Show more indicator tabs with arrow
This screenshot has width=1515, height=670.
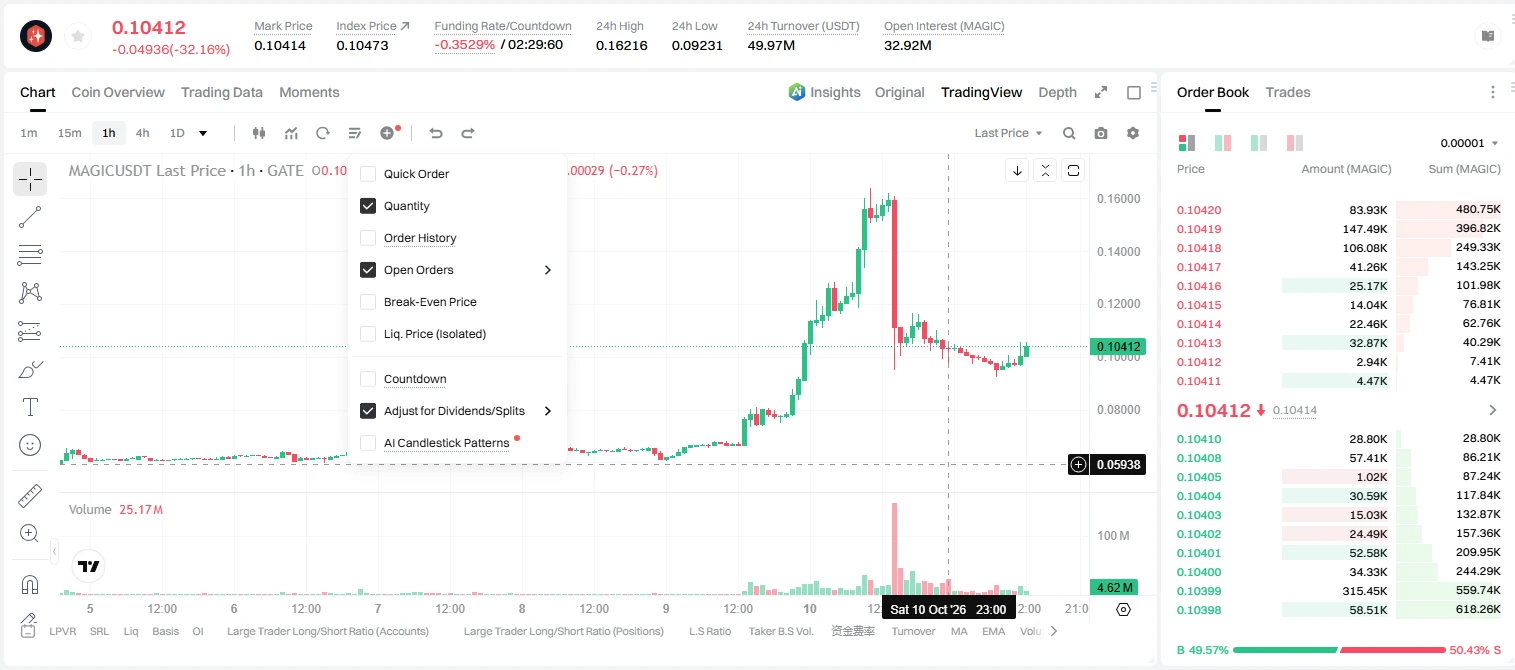tap(1053, 631)
